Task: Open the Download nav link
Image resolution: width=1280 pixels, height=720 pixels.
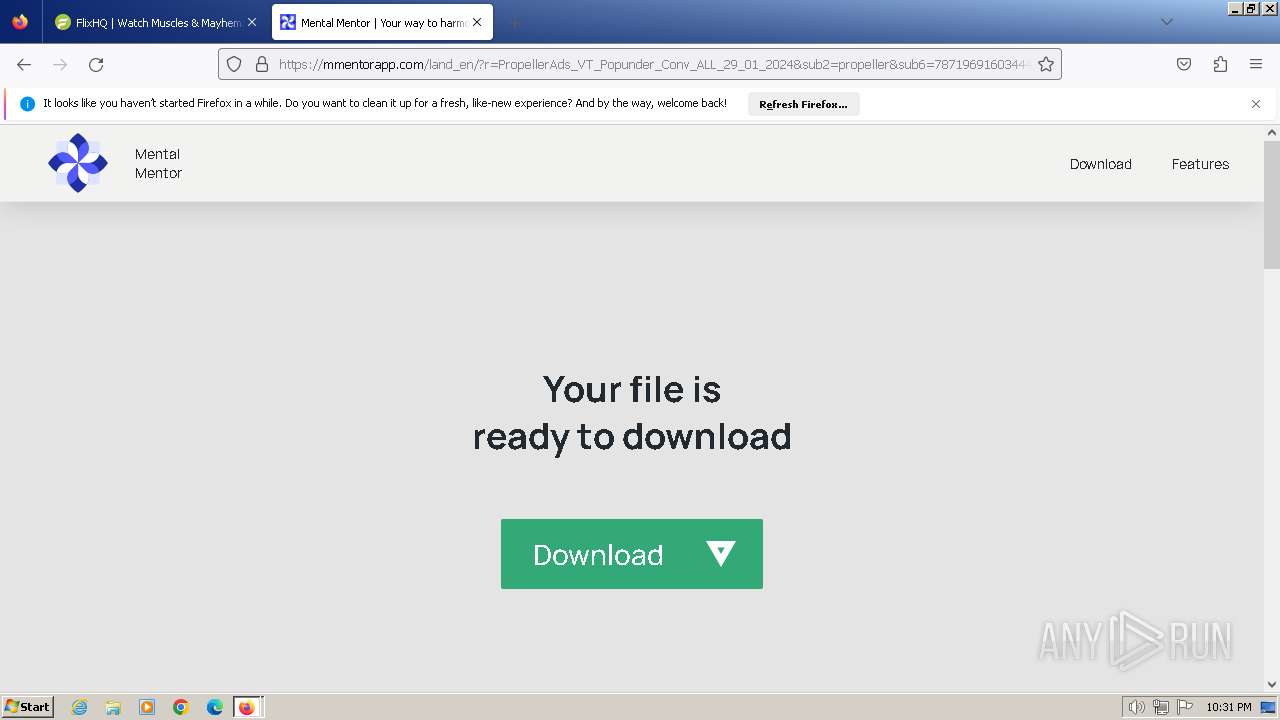Action: [1100, 164]
